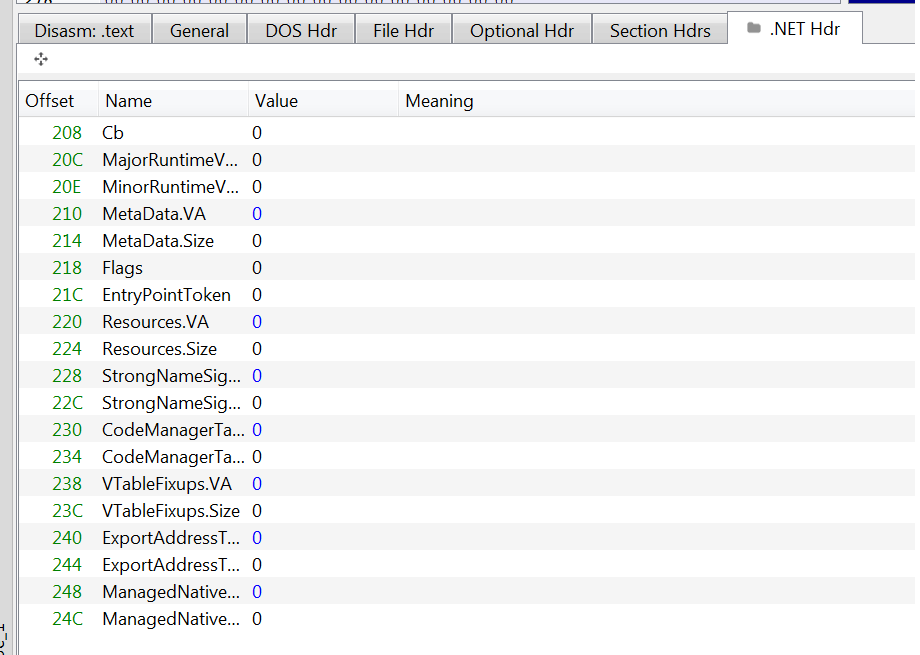Select the ManagedNative... name at offset 248
Screen dimensions: 920x655
(171, 592)
